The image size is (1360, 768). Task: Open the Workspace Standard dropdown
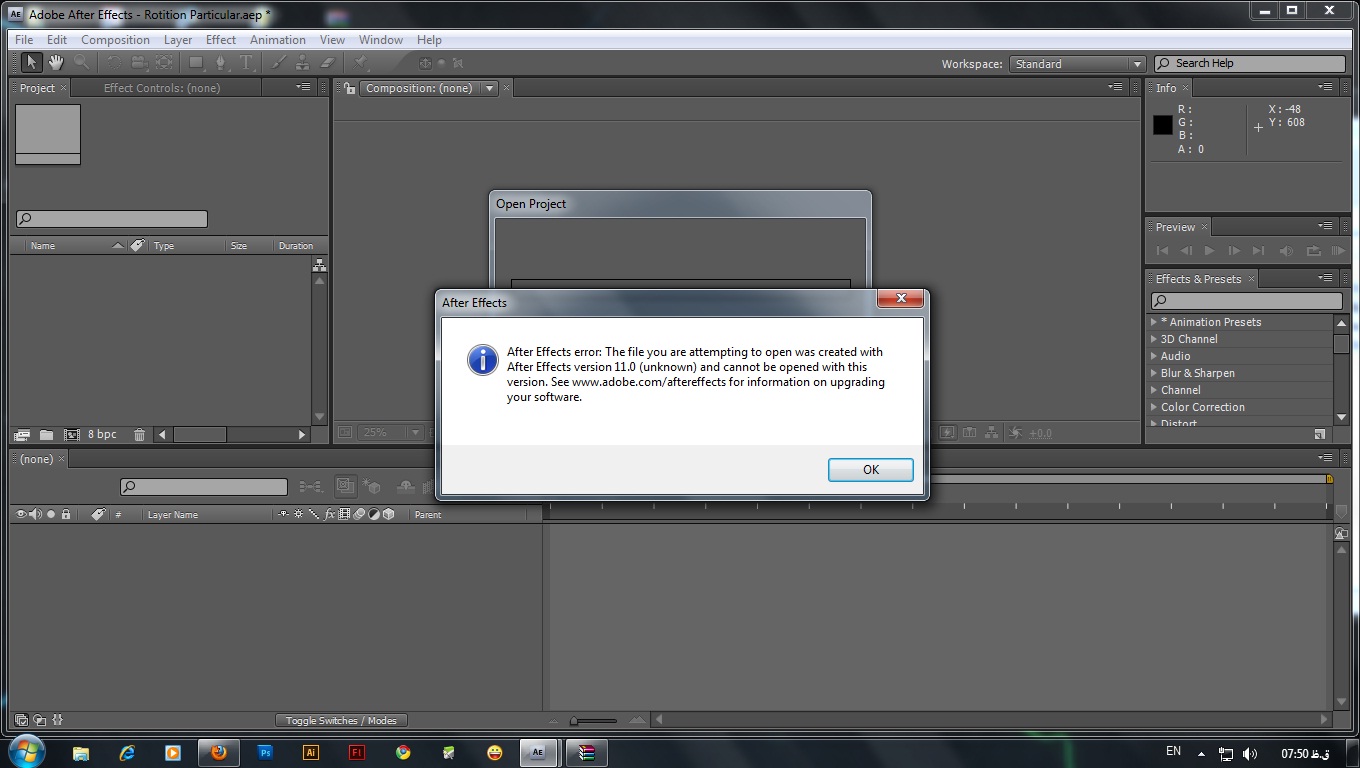click(x=1077, y=64)
